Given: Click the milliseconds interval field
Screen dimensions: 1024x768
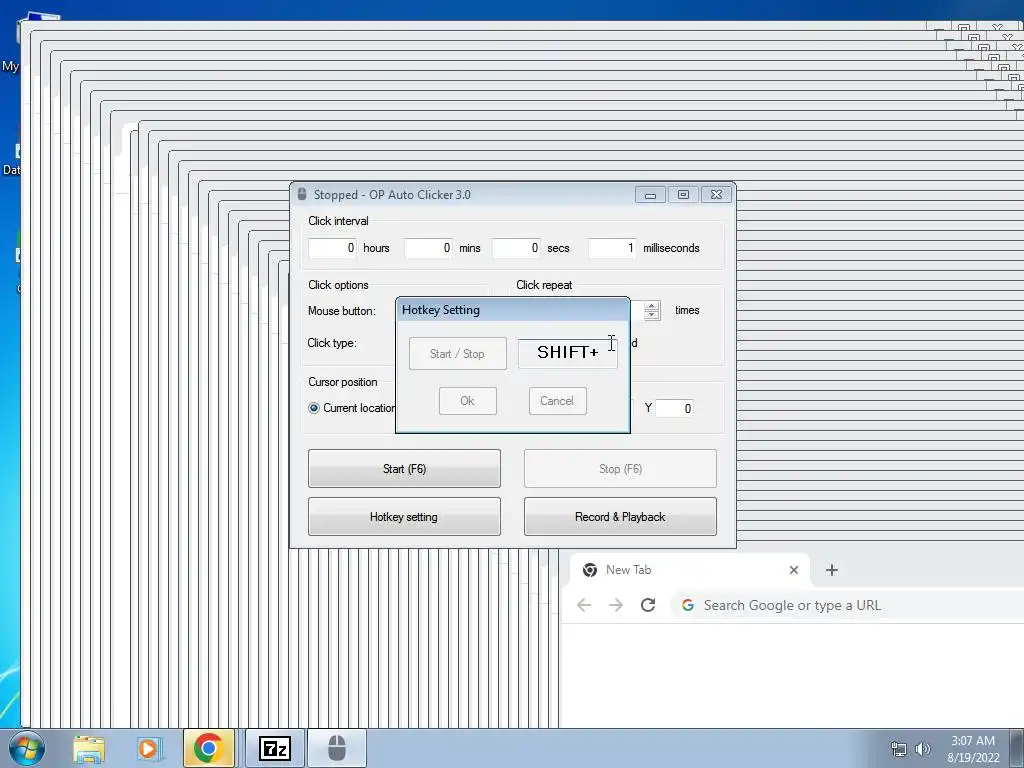Looking at the screenshot, I should click(x=613, y=248).
